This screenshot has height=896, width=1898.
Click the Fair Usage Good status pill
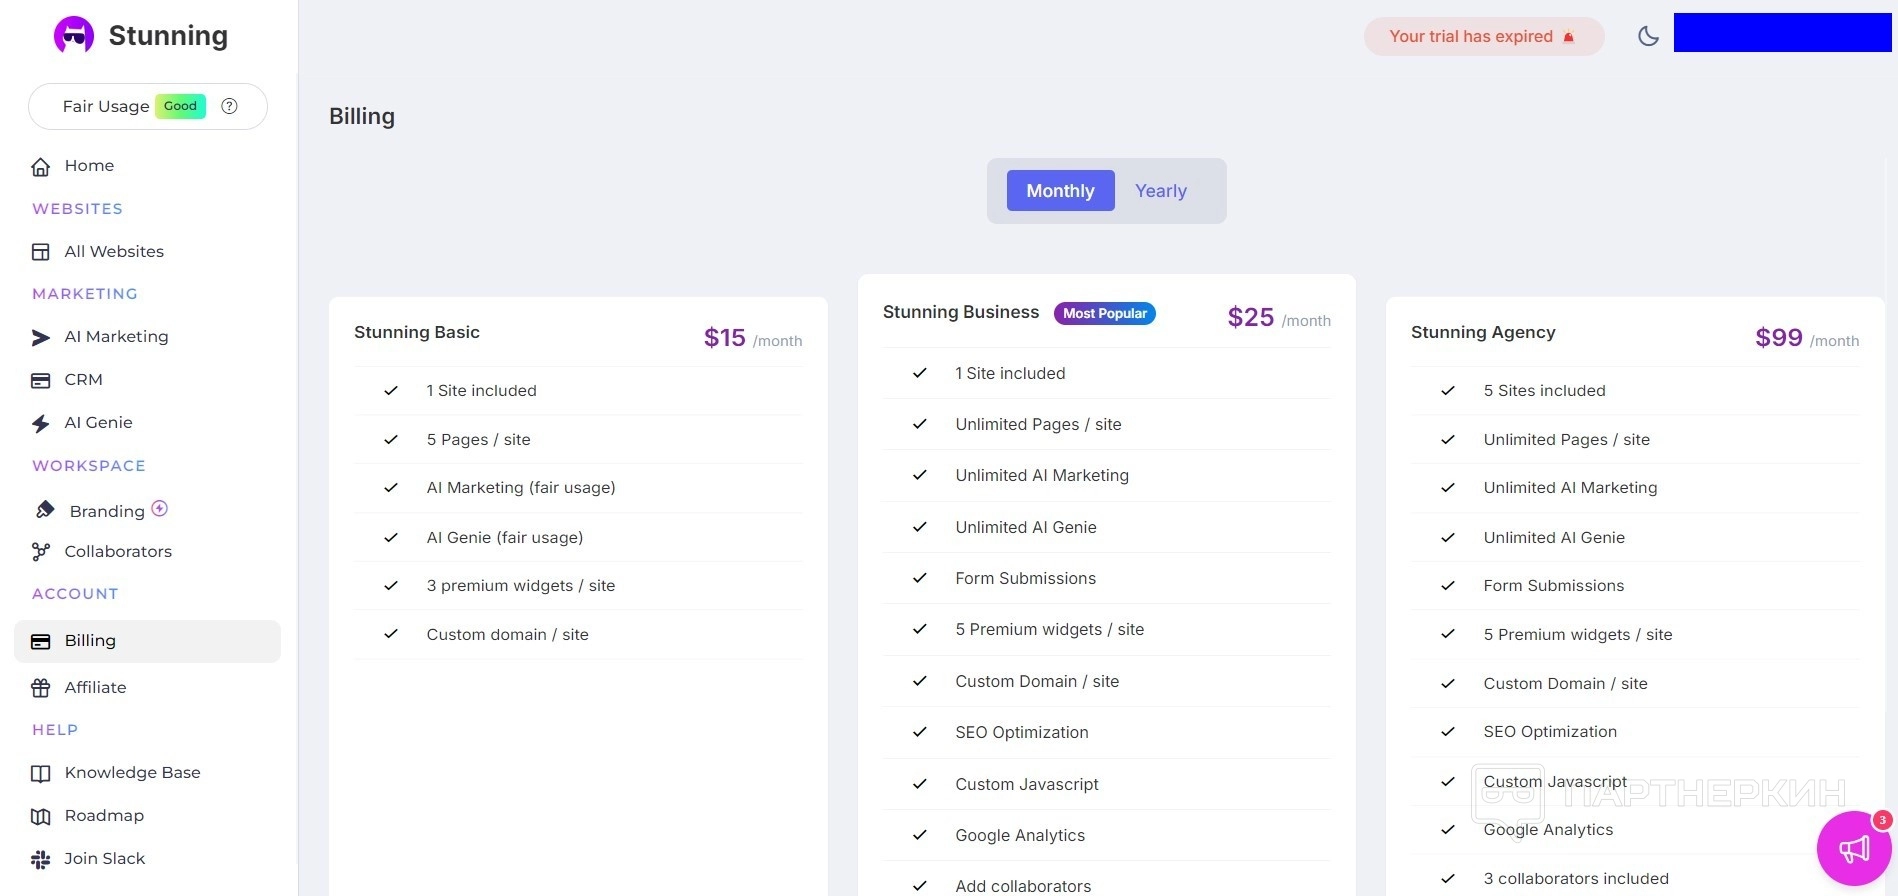(180, 106)
